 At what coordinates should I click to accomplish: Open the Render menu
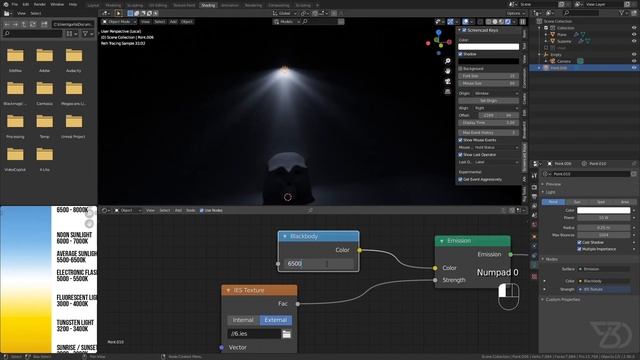(x=40, y=4)
